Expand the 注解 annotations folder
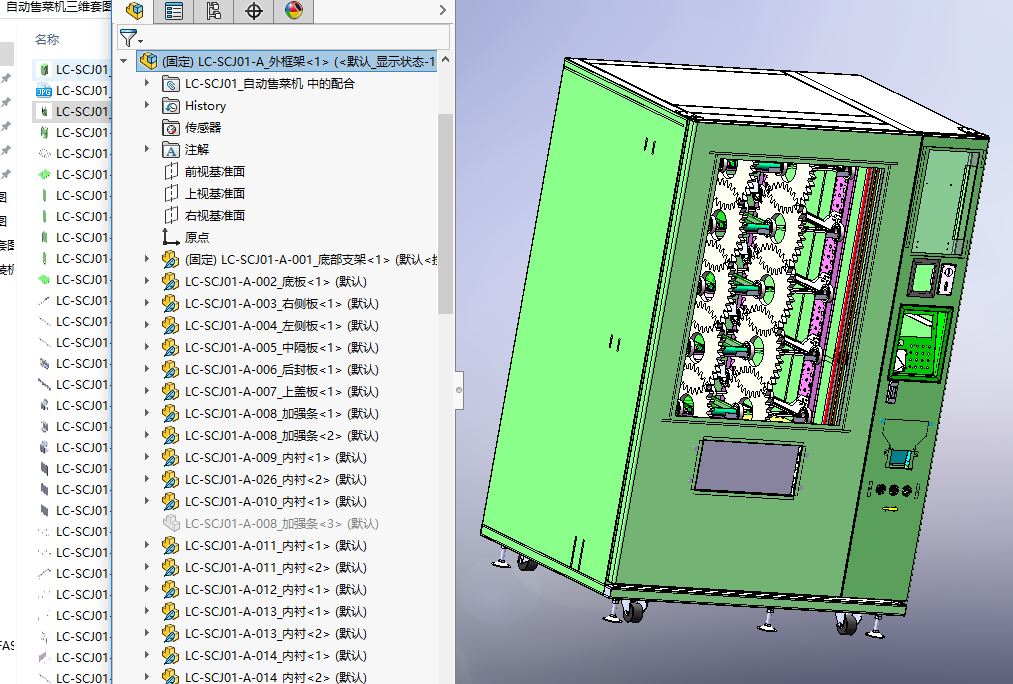This screenshot has width=1013, height=684. (147, 149)
